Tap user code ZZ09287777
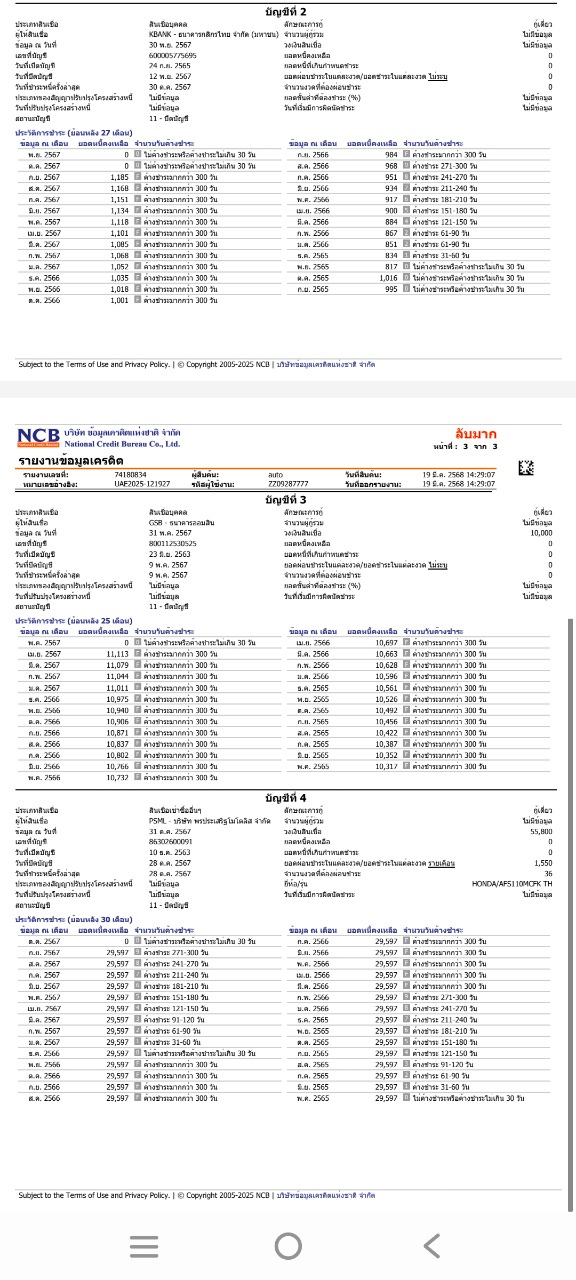 tap(289, 483)
